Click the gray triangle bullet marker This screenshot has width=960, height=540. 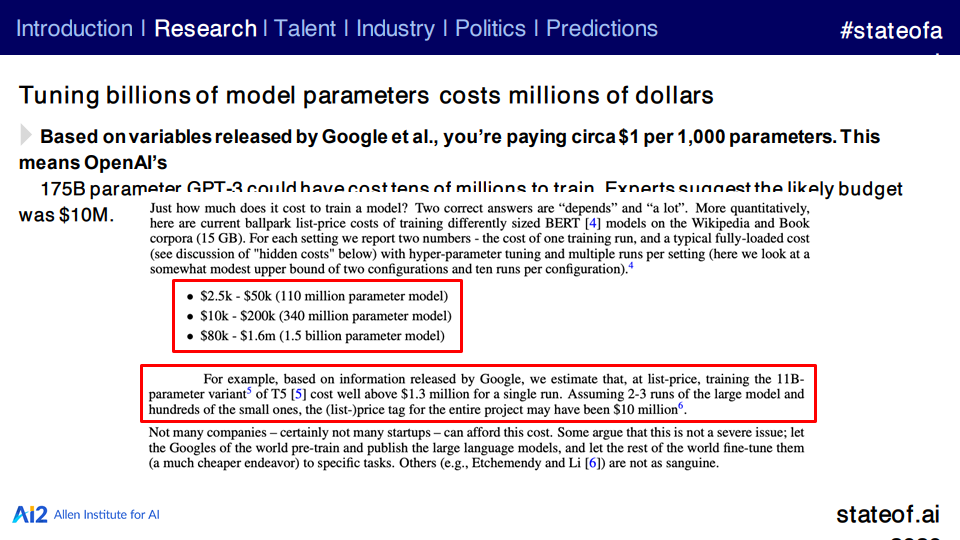[x=26, y=135]
